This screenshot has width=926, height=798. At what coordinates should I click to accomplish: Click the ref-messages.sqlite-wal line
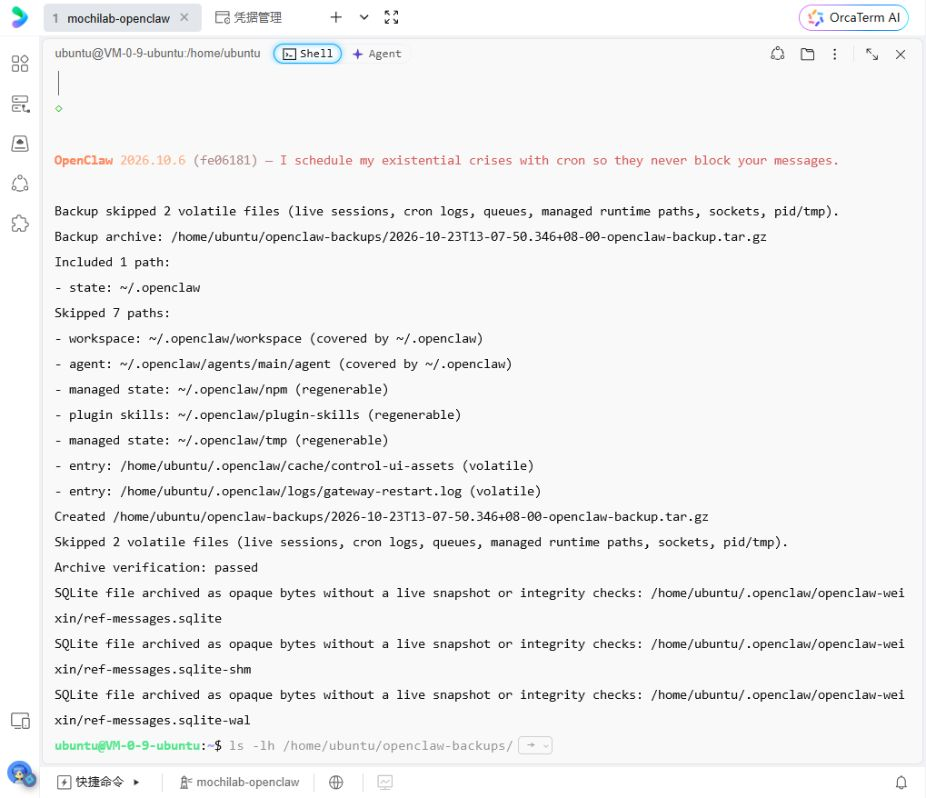click(479, 708)
